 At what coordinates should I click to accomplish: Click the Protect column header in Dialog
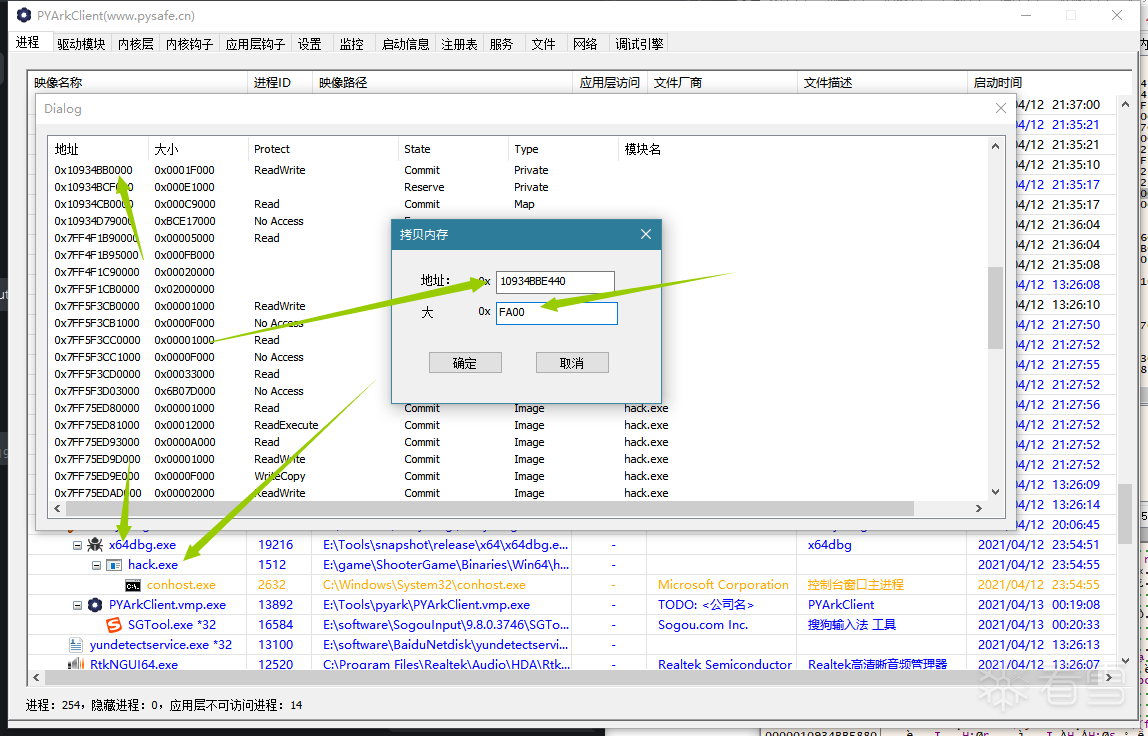pos(322,149)
